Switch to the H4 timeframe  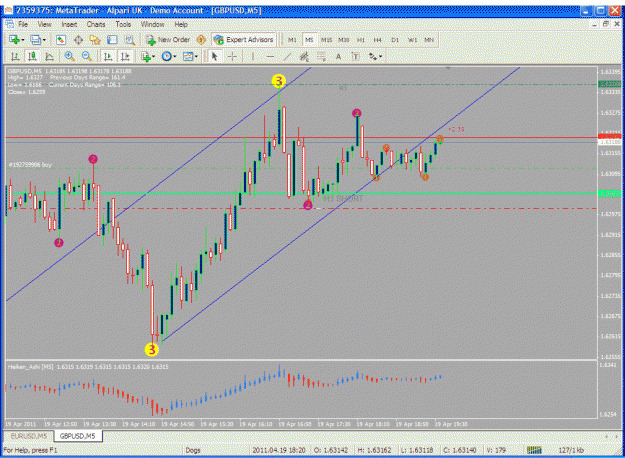point(377,40)
